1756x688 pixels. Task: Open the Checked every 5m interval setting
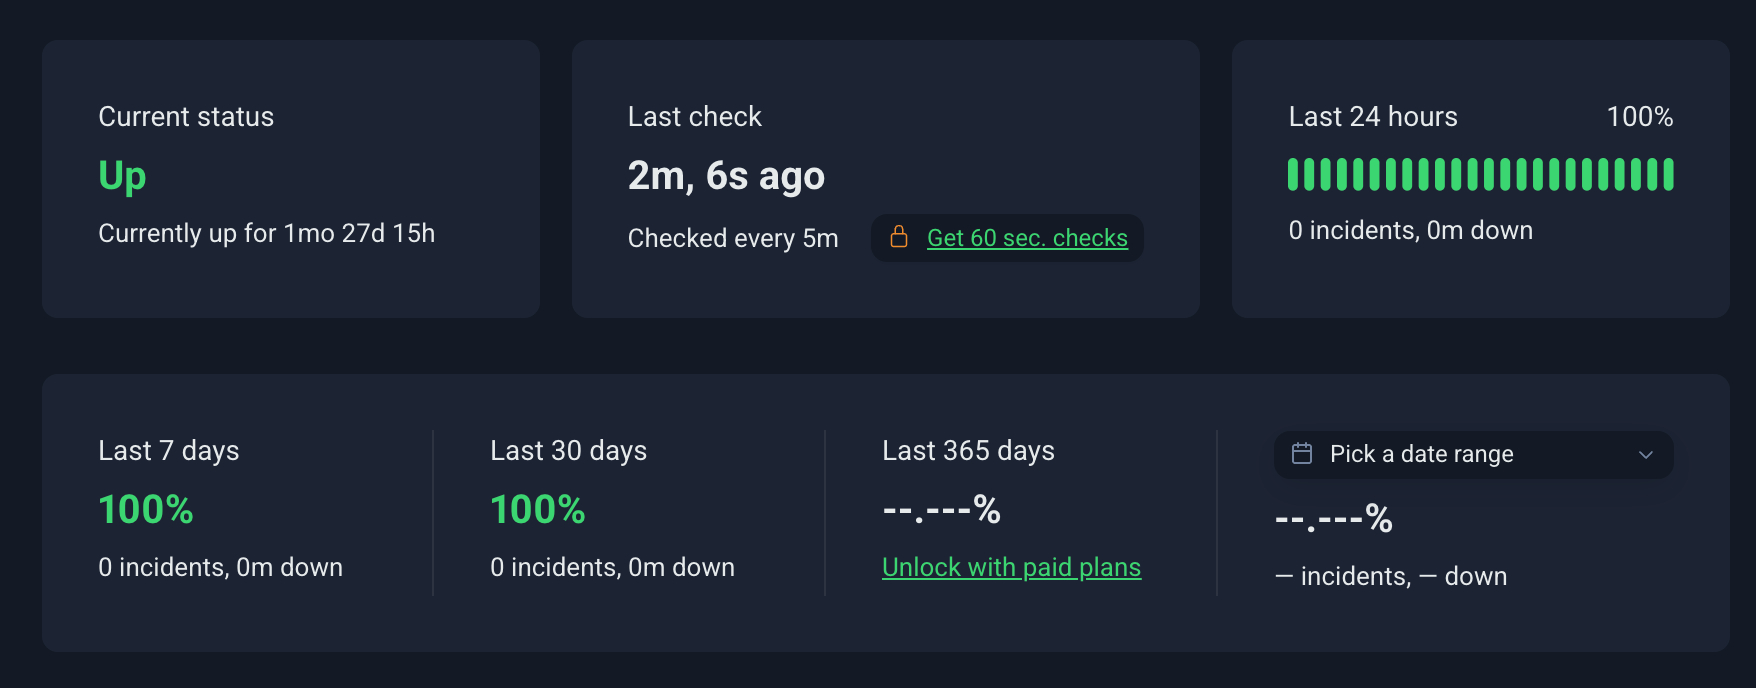click(733, 238)
